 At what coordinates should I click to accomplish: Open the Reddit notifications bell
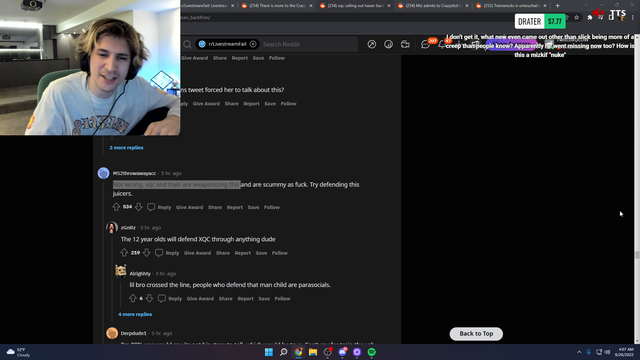point(442,44)
